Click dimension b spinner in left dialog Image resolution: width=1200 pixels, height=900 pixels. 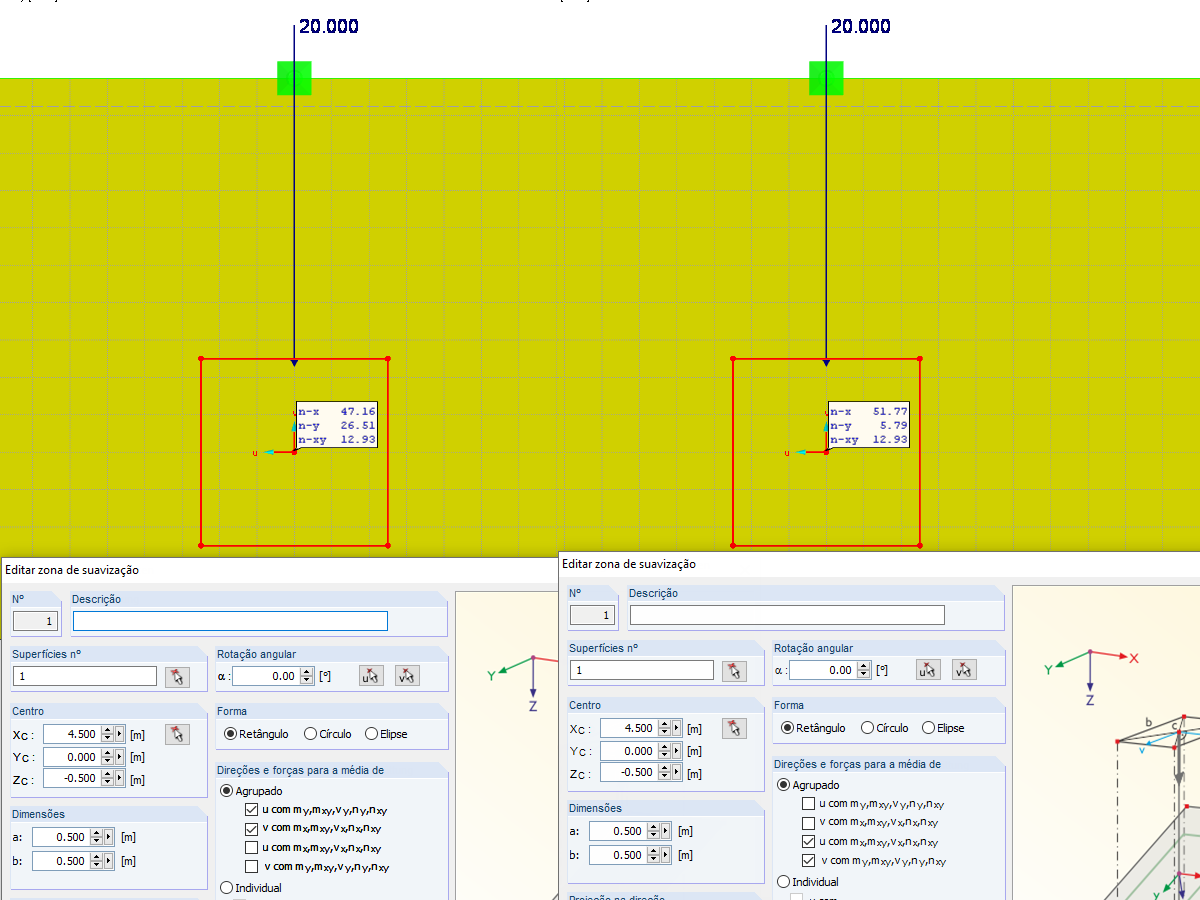(98, 861)
